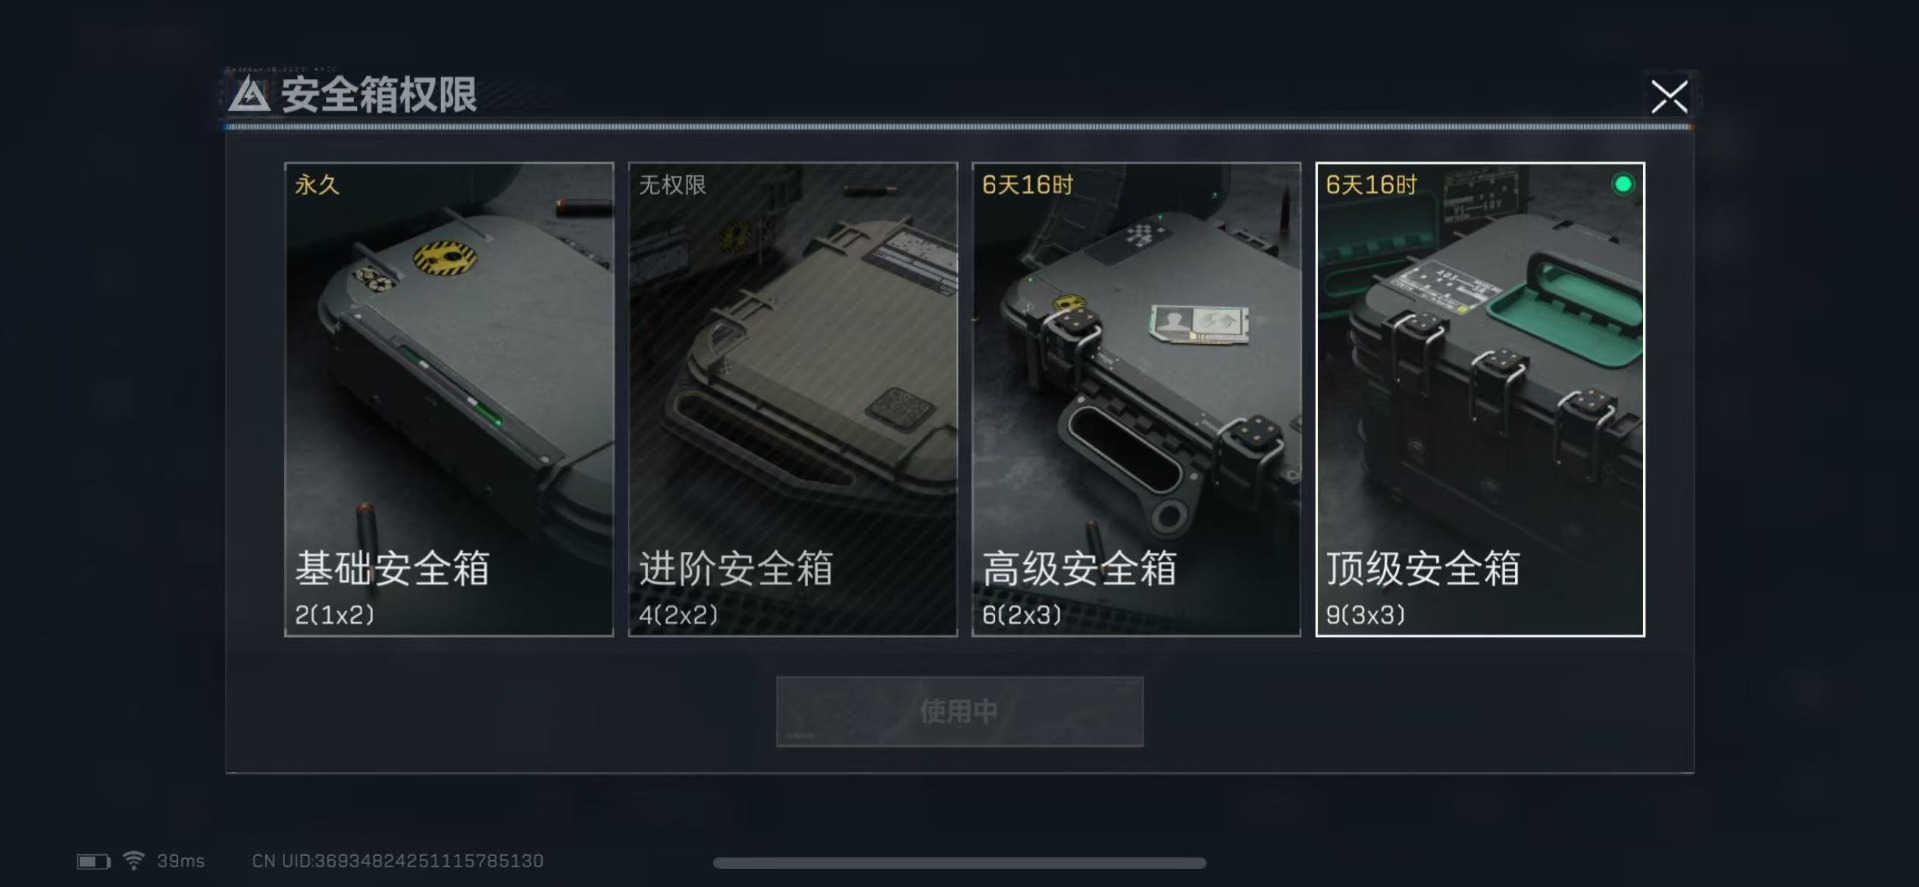Click the 39ms latency indicator
Image resolution: width=1919 pixels, height=887 pixels.
[x=181, y=861]
